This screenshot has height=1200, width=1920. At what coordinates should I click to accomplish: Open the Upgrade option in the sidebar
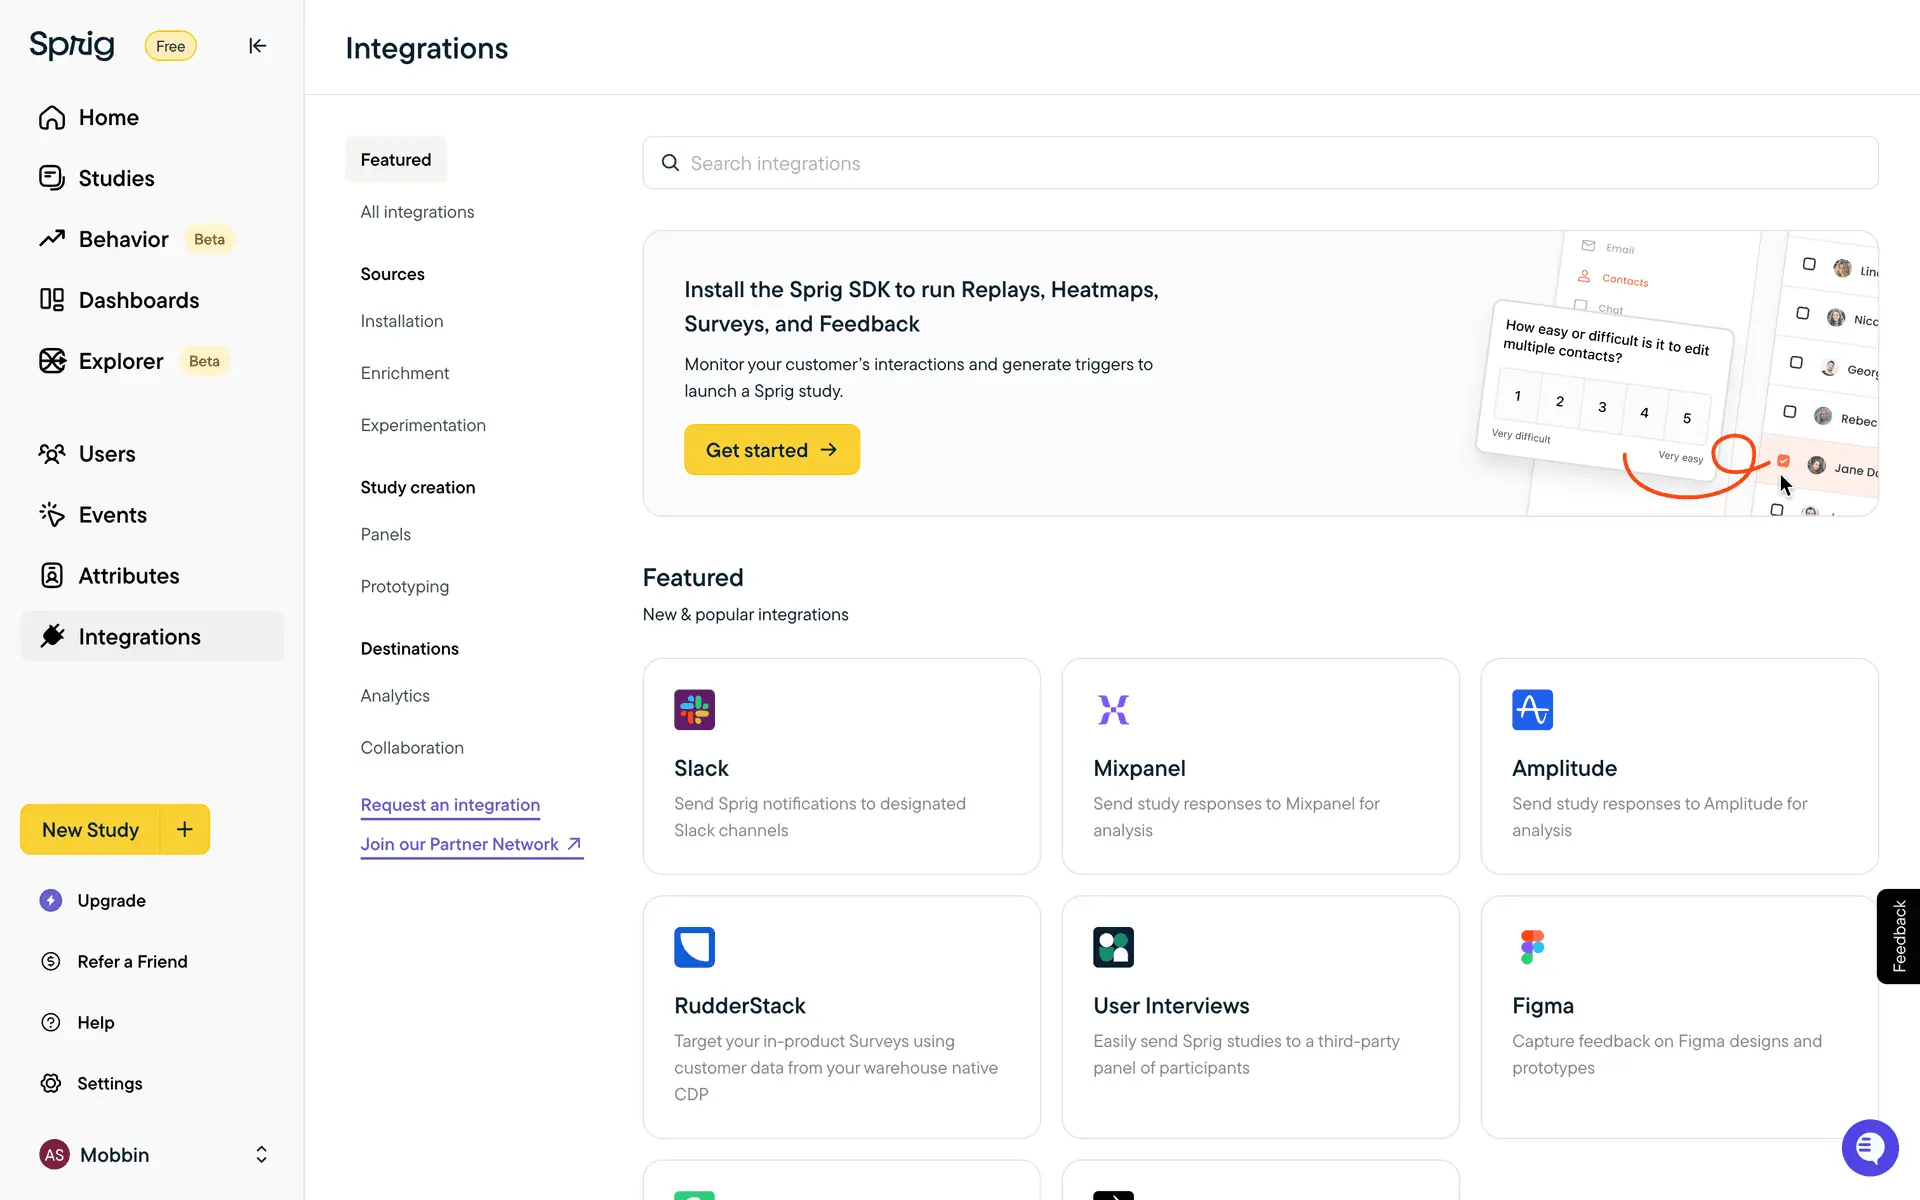pos(111,900)
